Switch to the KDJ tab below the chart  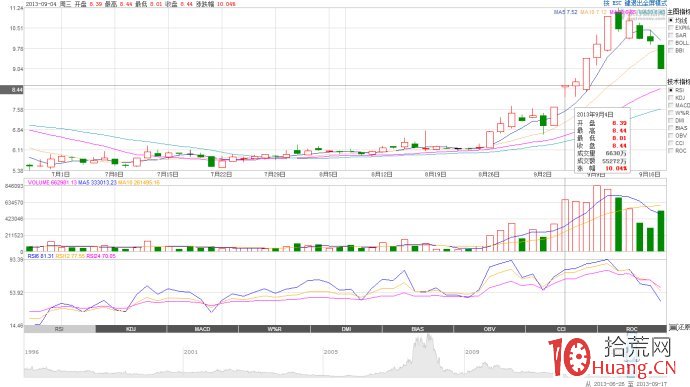coord(131,329)
